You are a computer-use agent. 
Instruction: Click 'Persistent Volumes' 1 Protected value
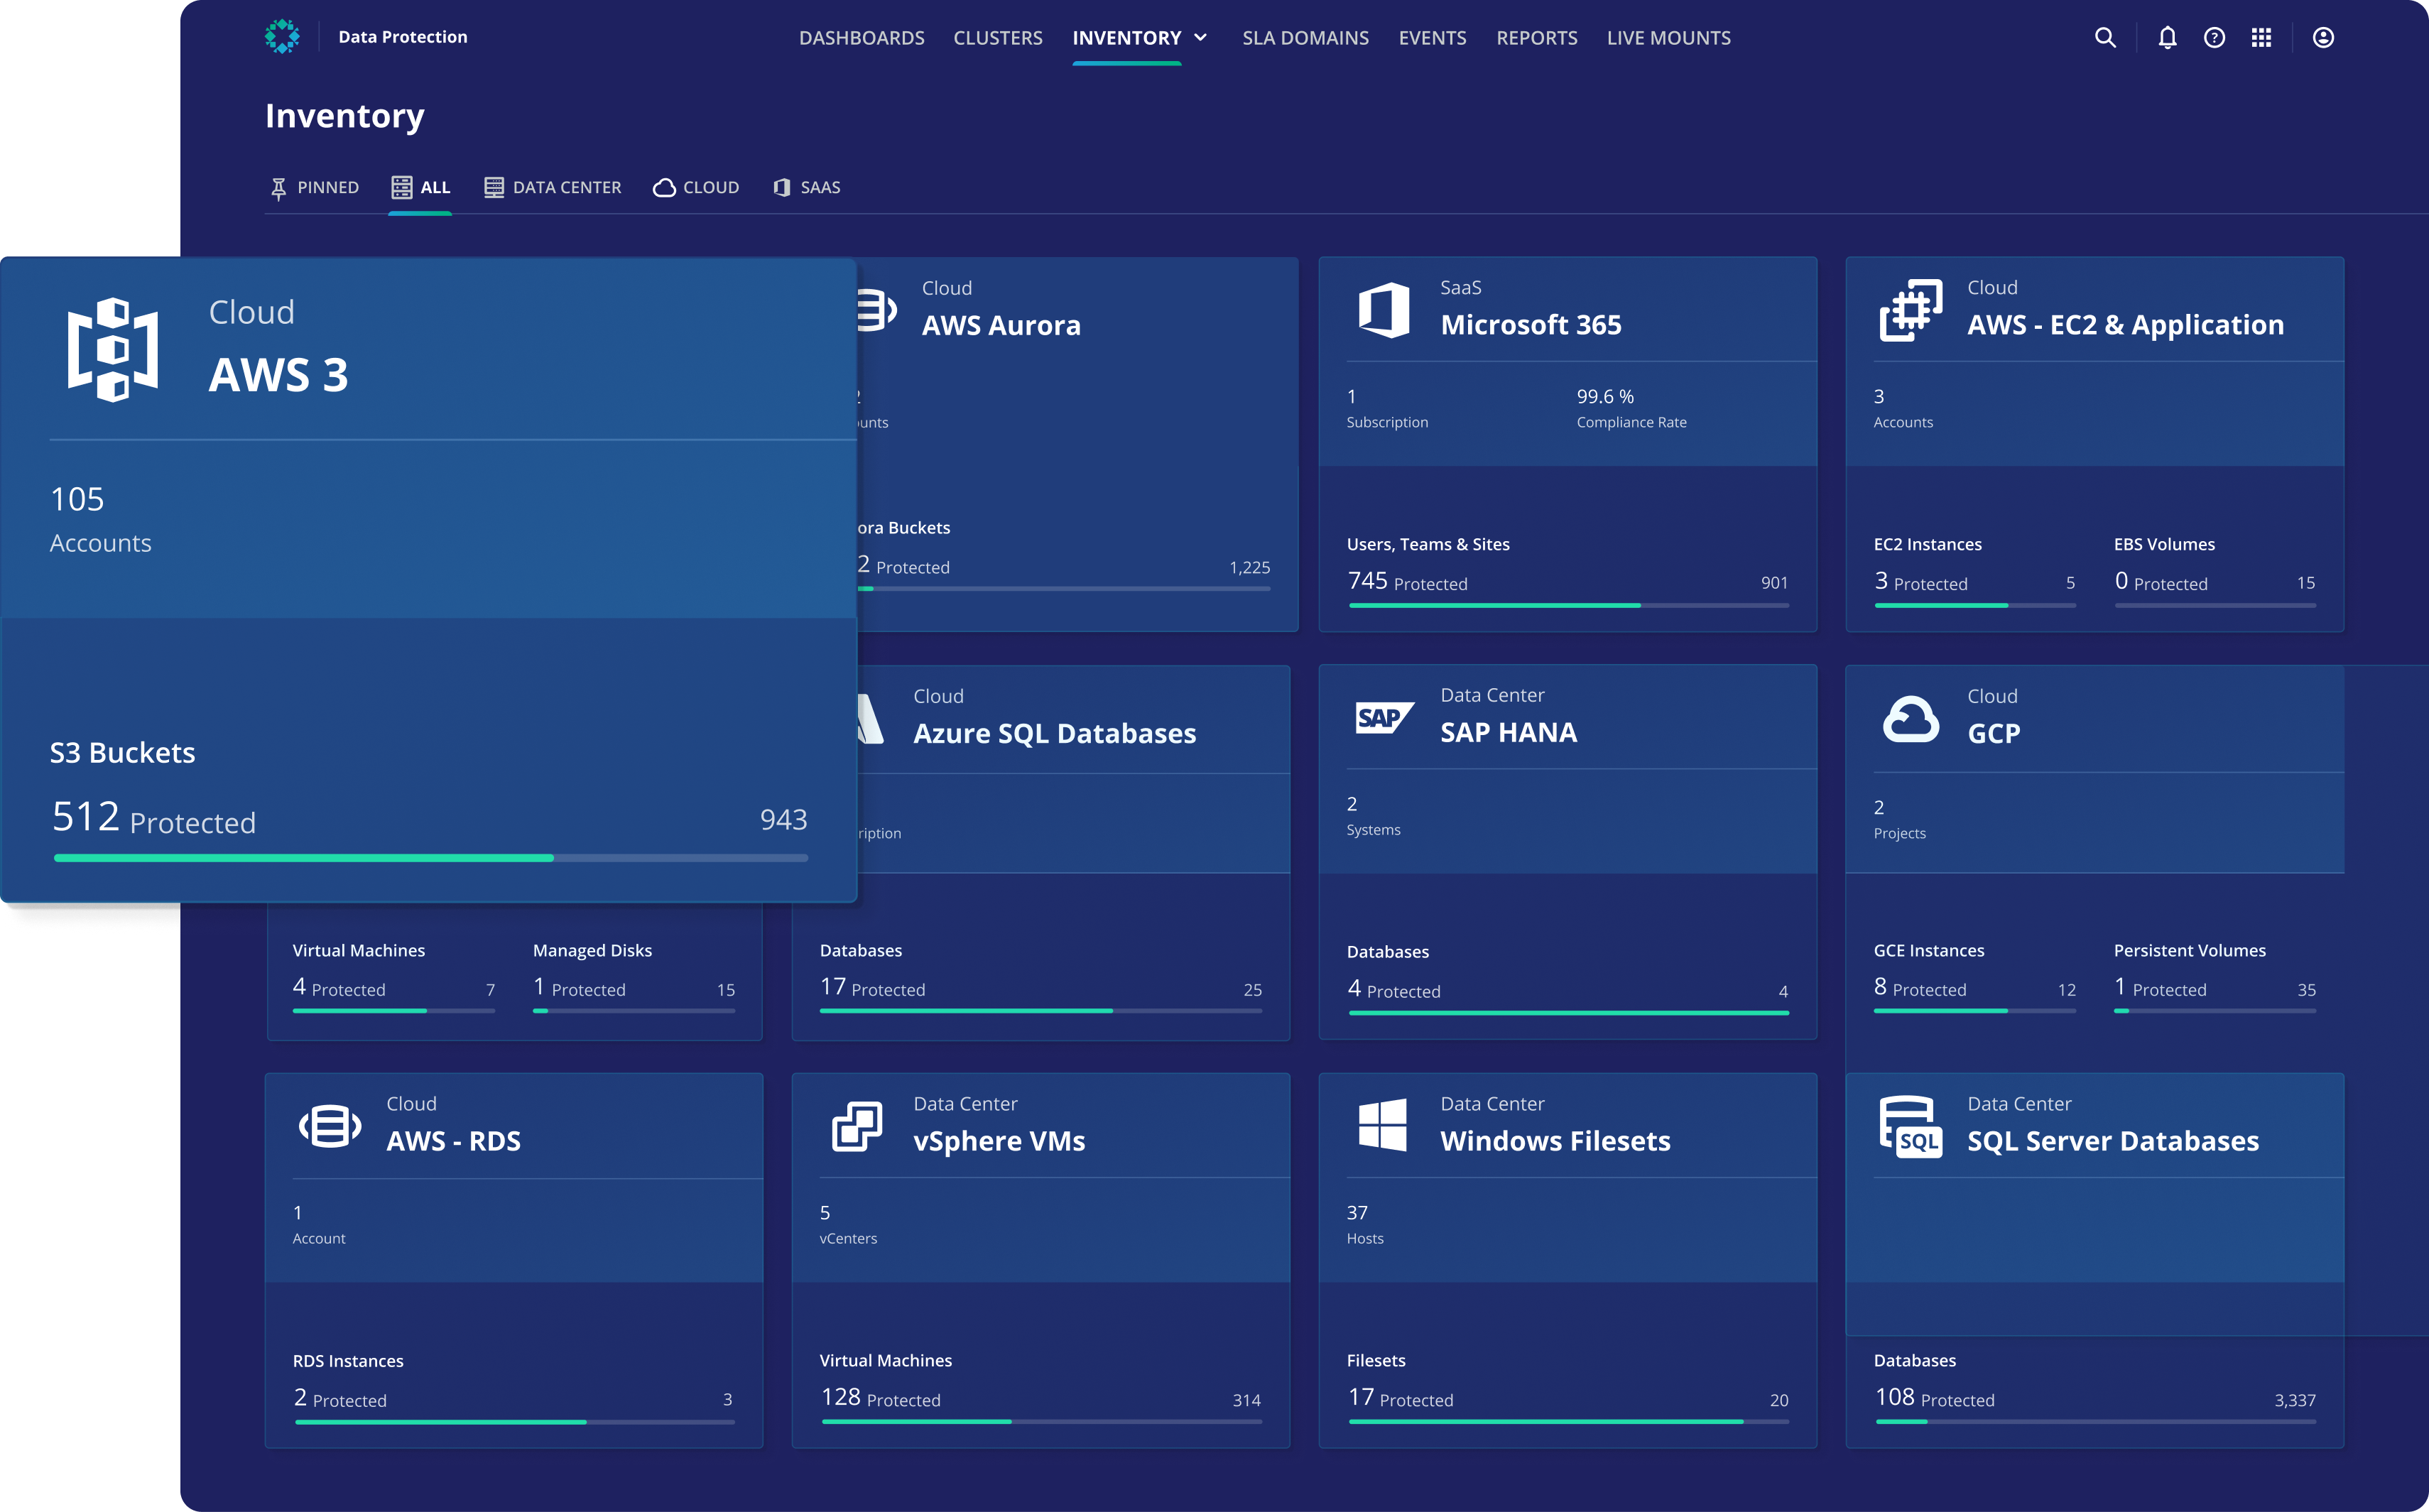(2160, 988)
